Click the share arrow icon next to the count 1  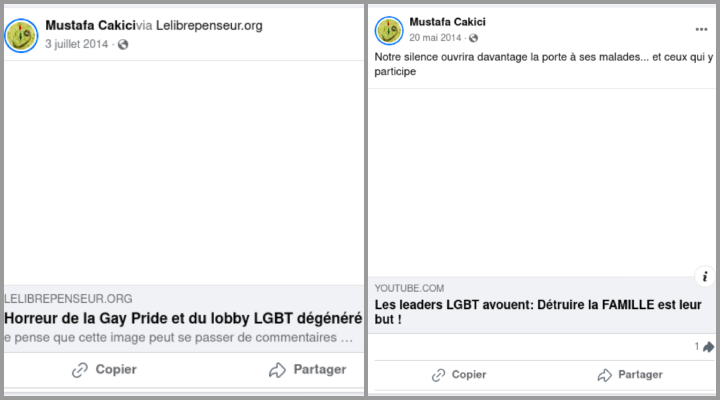coord(708,347)
